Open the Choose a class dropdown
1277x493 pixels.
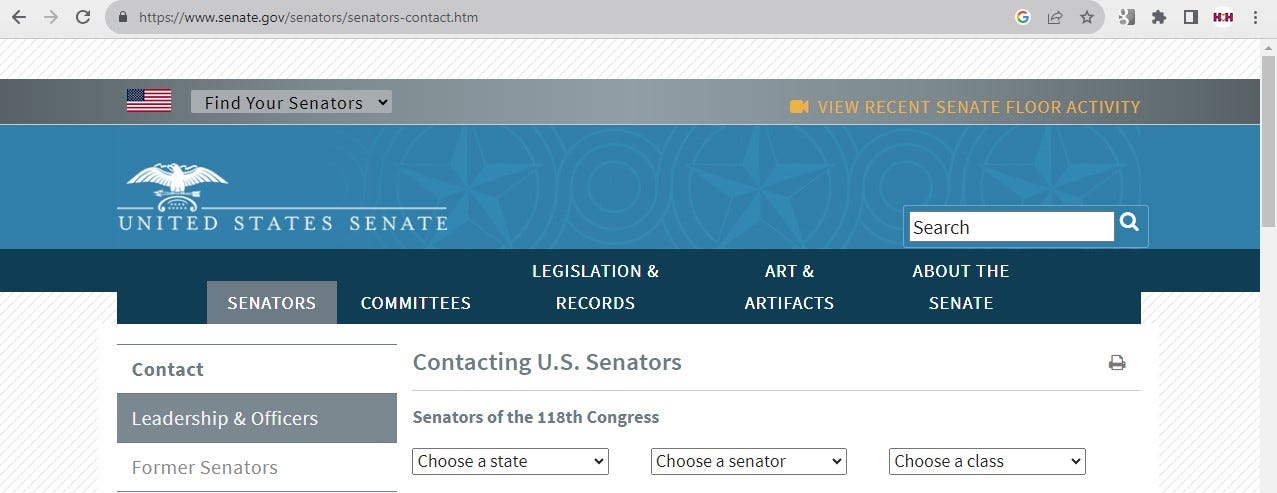987,461
